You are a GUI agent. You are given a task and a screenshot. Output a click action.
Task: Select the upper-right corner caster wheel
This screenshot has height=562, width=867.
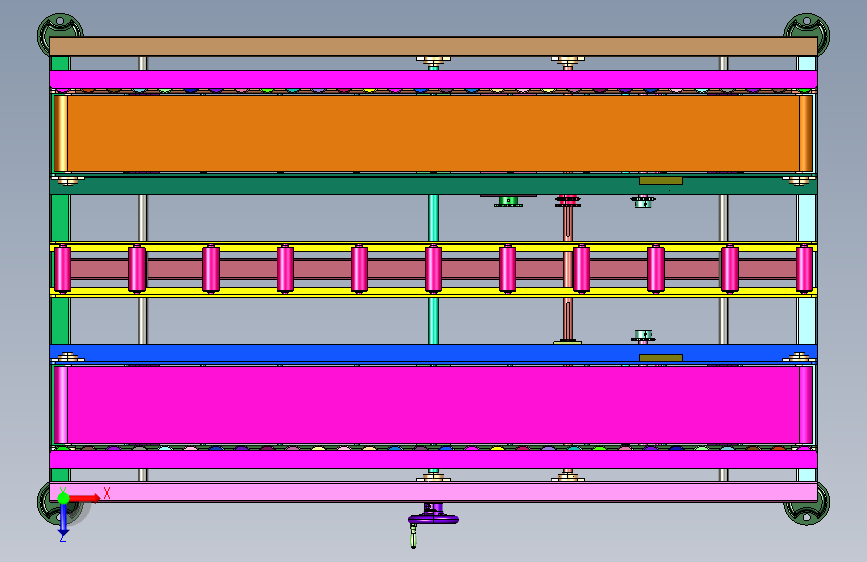[x=807, y=26]
